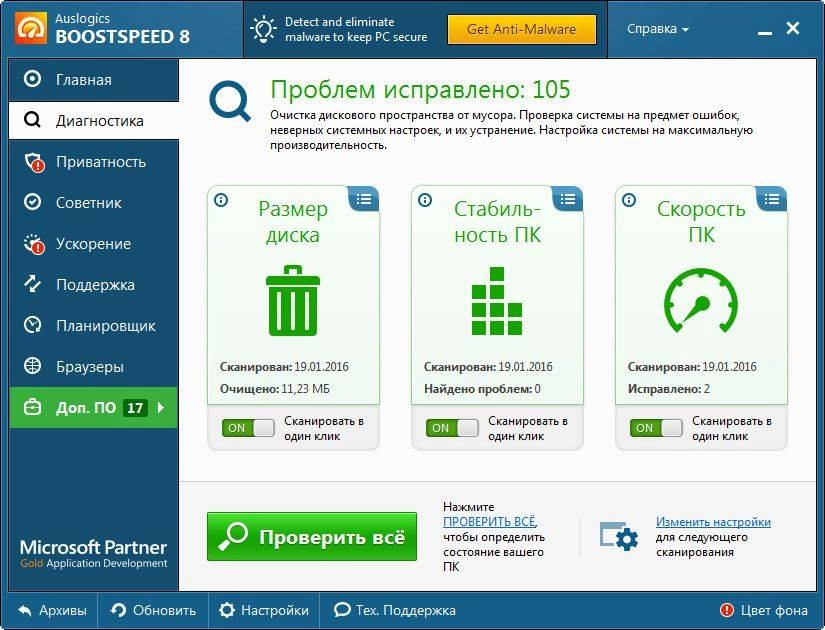
Task: Open the Ускорение section
Action: pos(94,244)
